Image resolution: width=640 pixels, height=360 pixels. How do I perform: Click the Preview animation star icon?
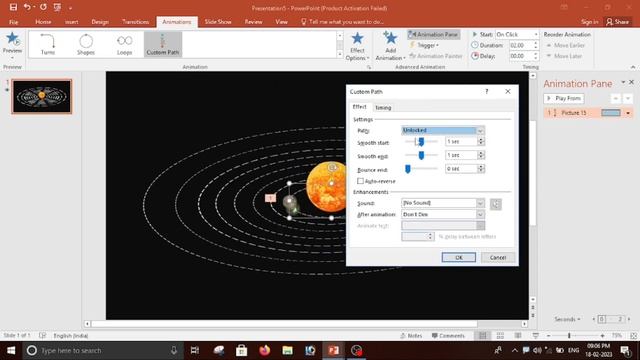pos(12,40)
